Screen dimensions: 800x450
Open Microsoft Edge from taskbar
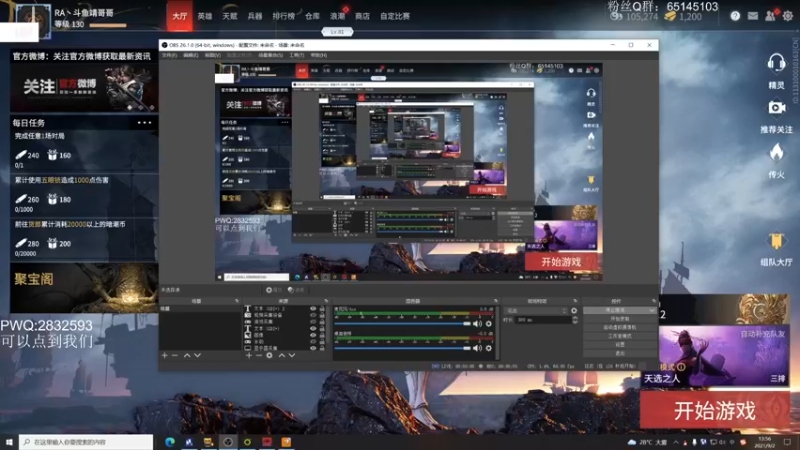(169, 442)
